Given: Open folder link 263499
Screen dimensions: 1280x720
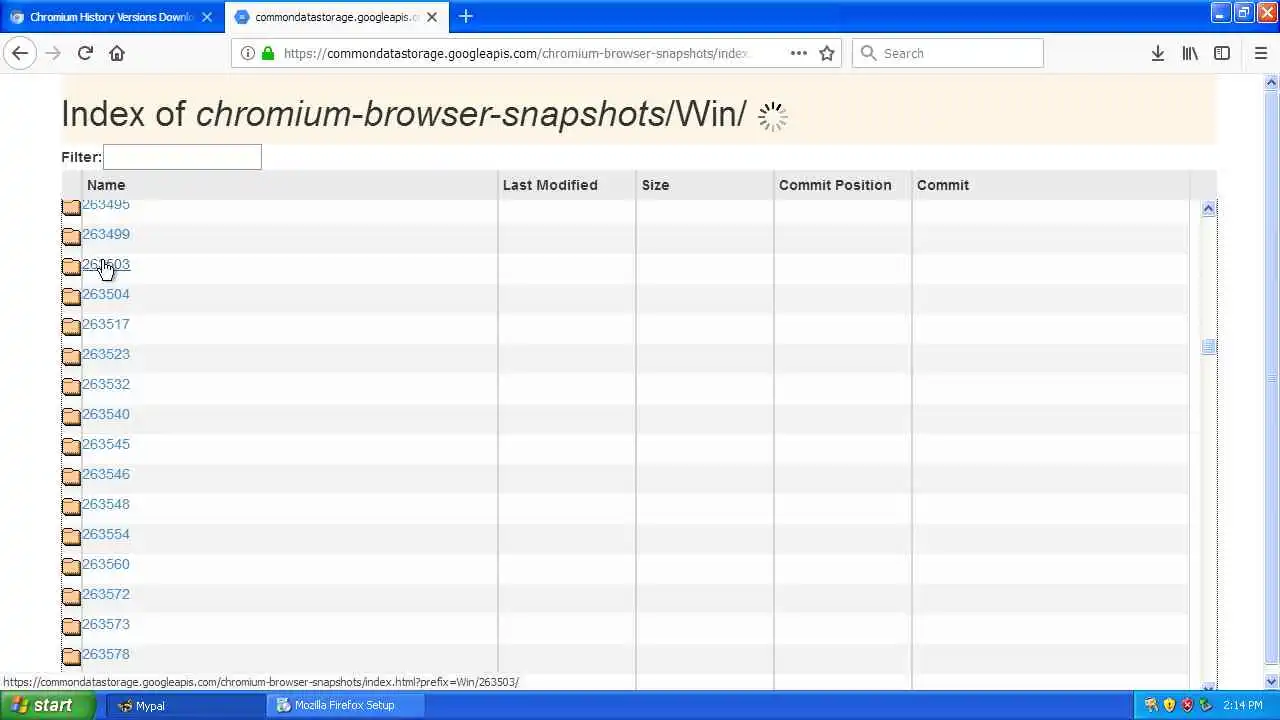Looking at the screenshot, I should tap(106, 234).
